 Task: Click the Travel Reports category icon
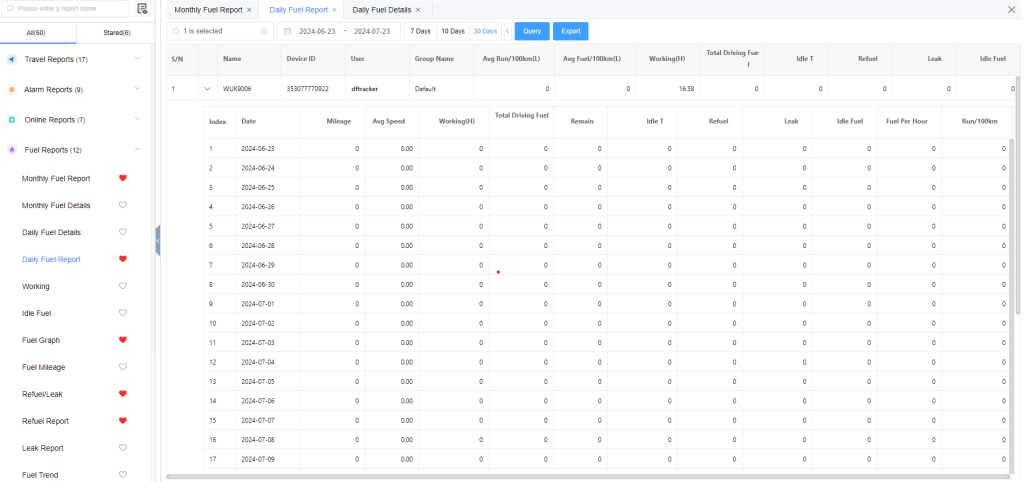(12, 60)
